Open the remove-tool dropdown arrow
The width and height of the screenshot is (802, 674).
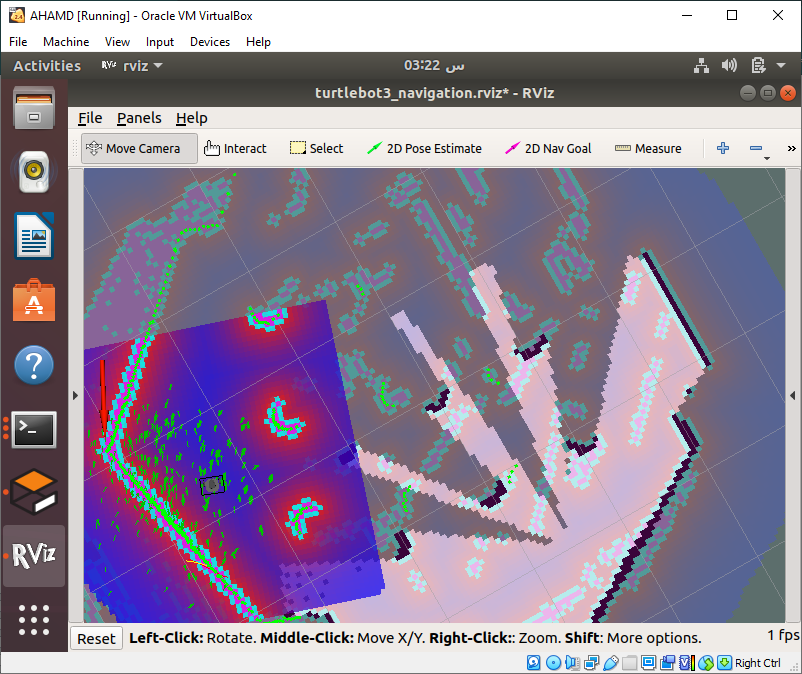[767, 159]
